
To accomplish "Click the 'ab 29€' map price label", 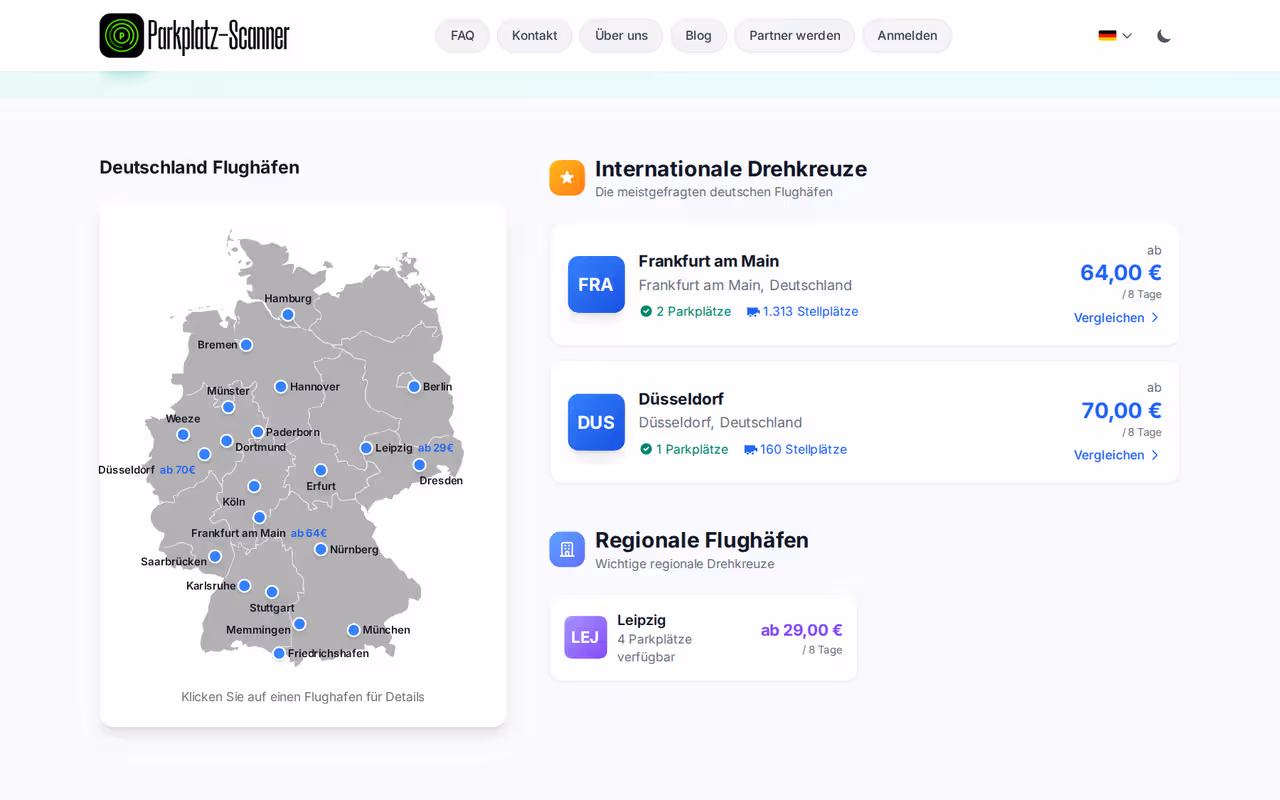I will pos(435,448).
